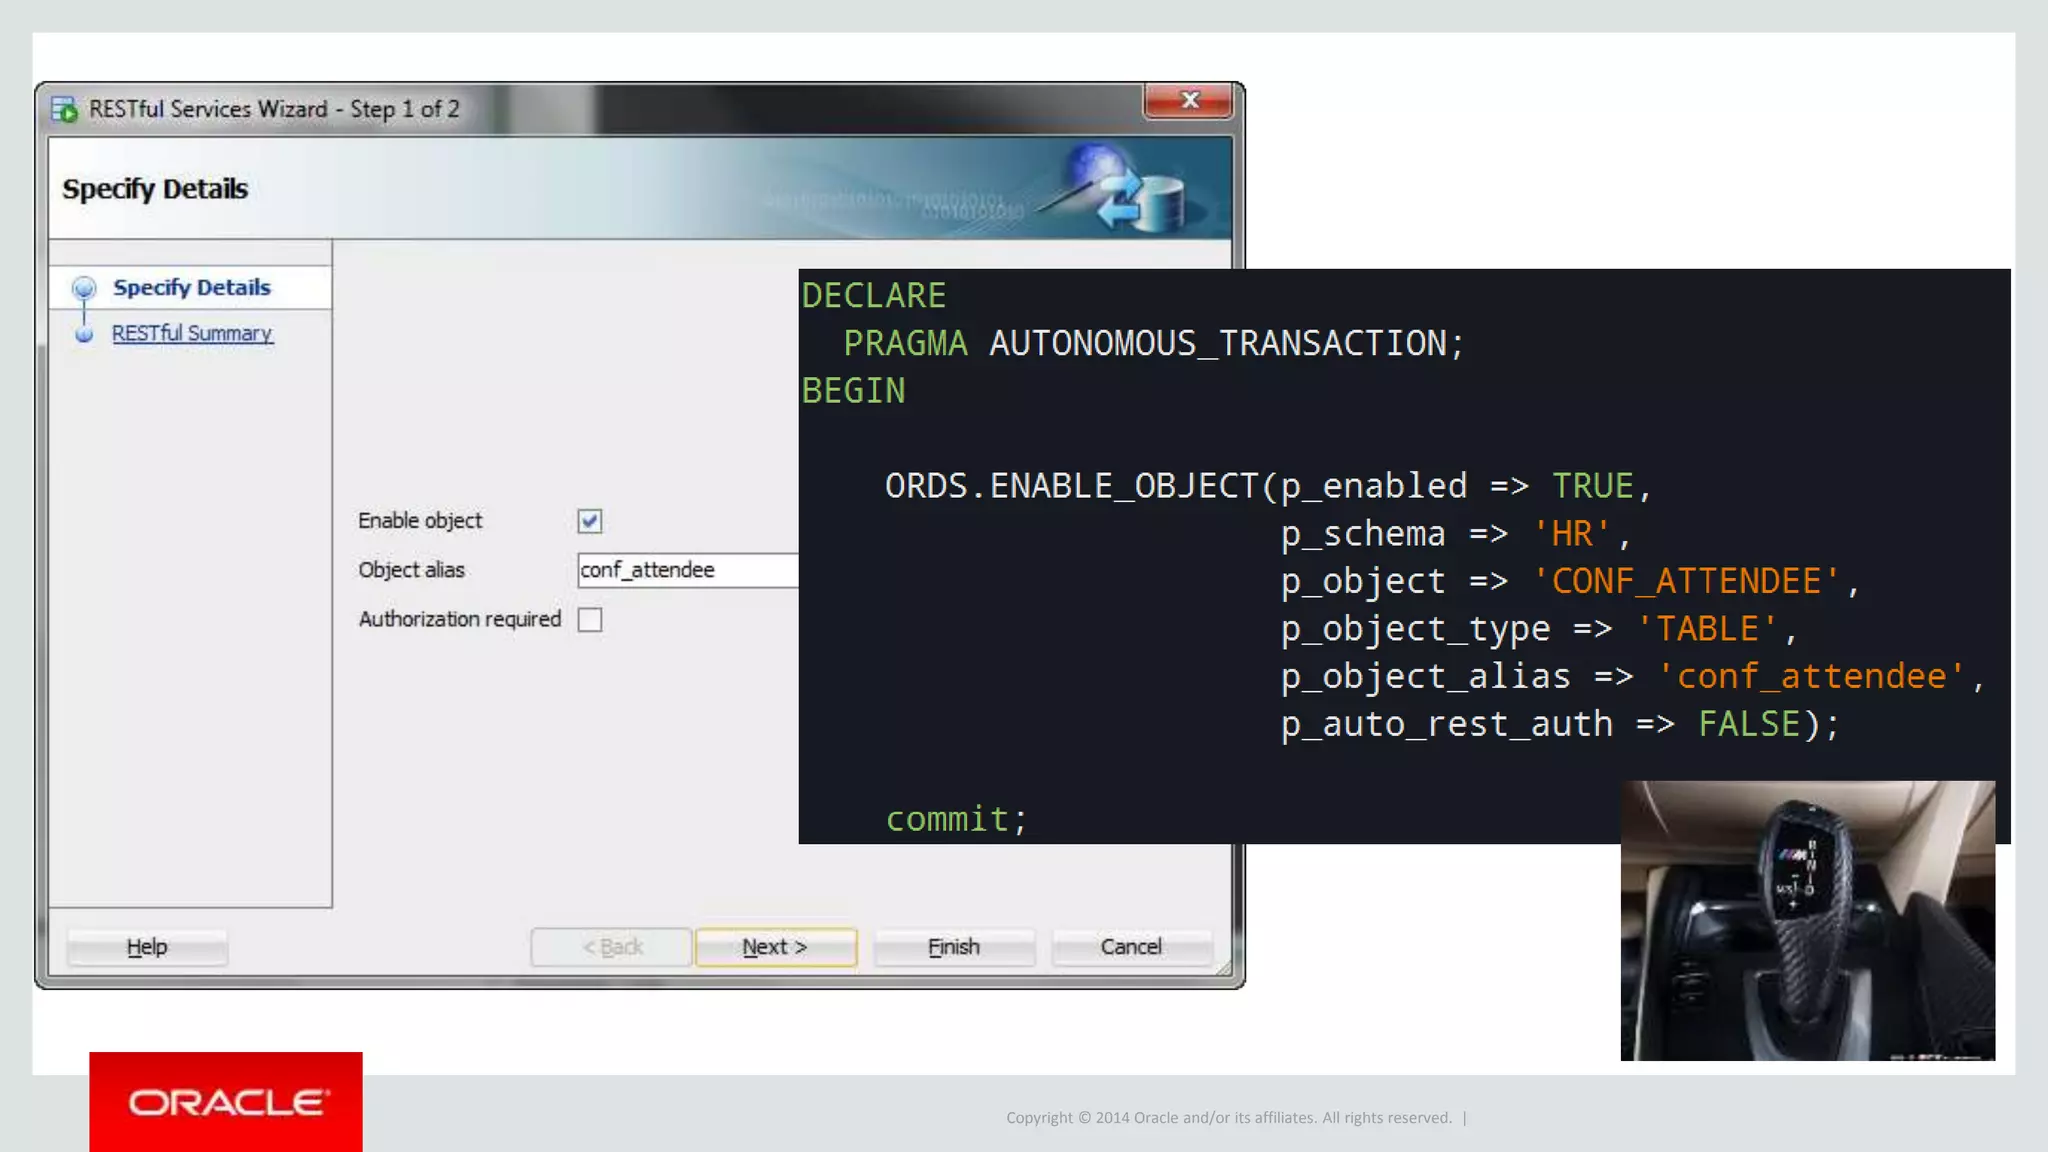Viewport: 2048px width, 1152px height.
Task: Click the 'p_object_alias' parameter line
Action: pos(1633,677)
